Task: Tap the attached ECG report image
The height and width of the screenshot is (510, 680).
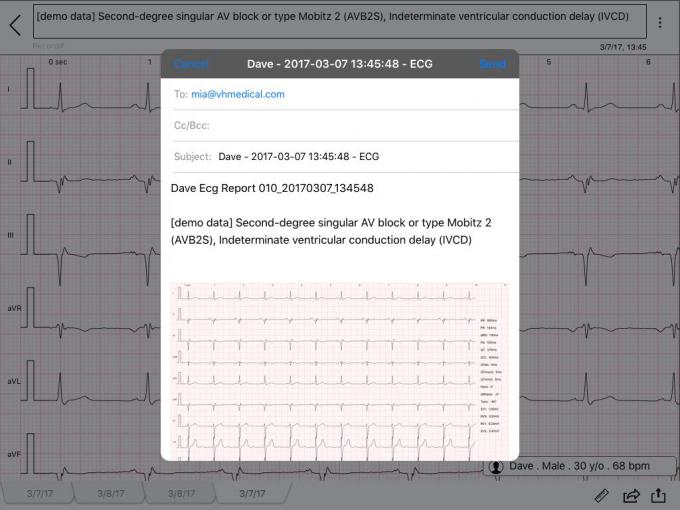Action: tap(339, 371)
